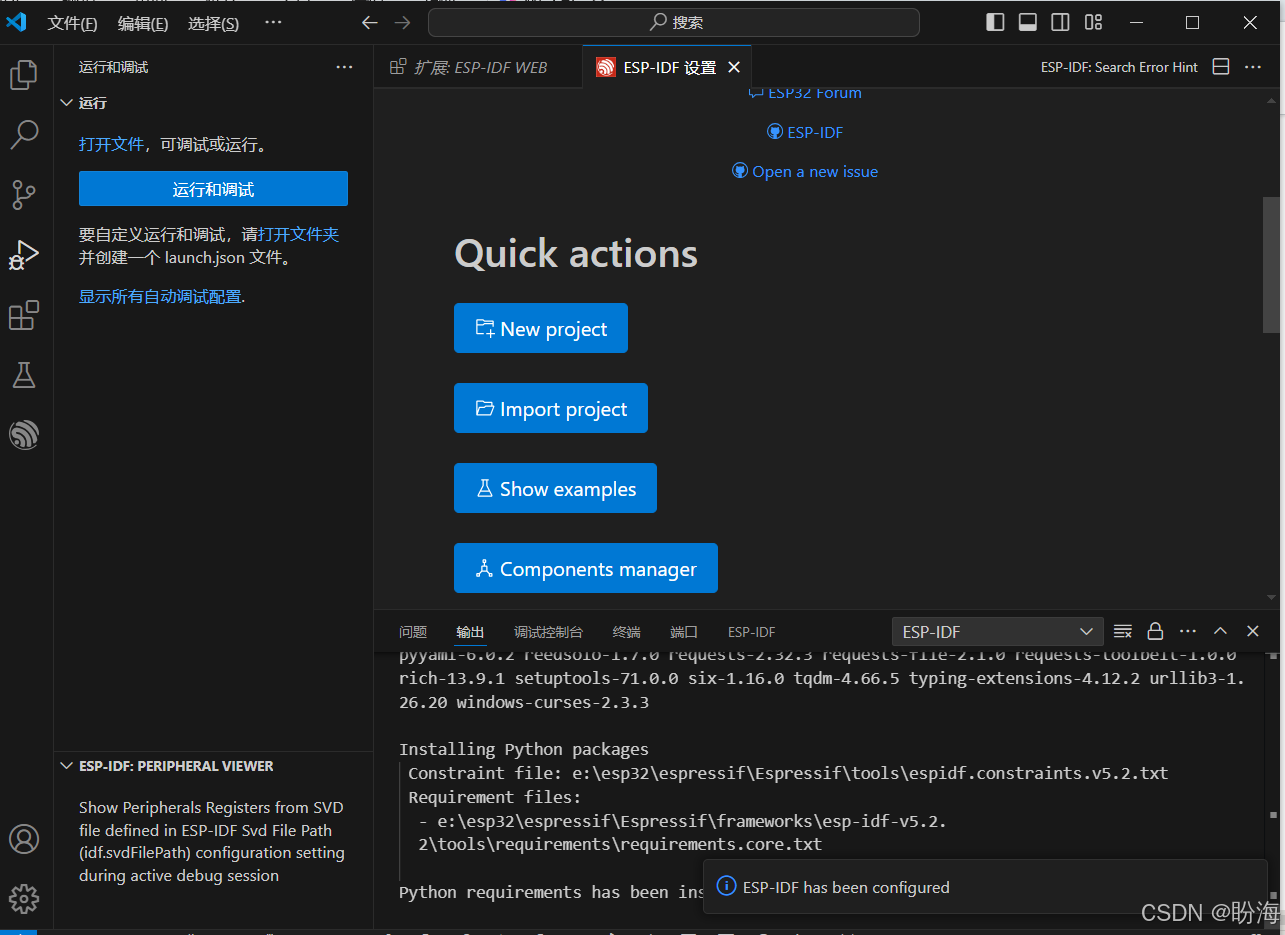
Task: Toggle secondary side bar layout icon
Action: tap(1061, 22)
